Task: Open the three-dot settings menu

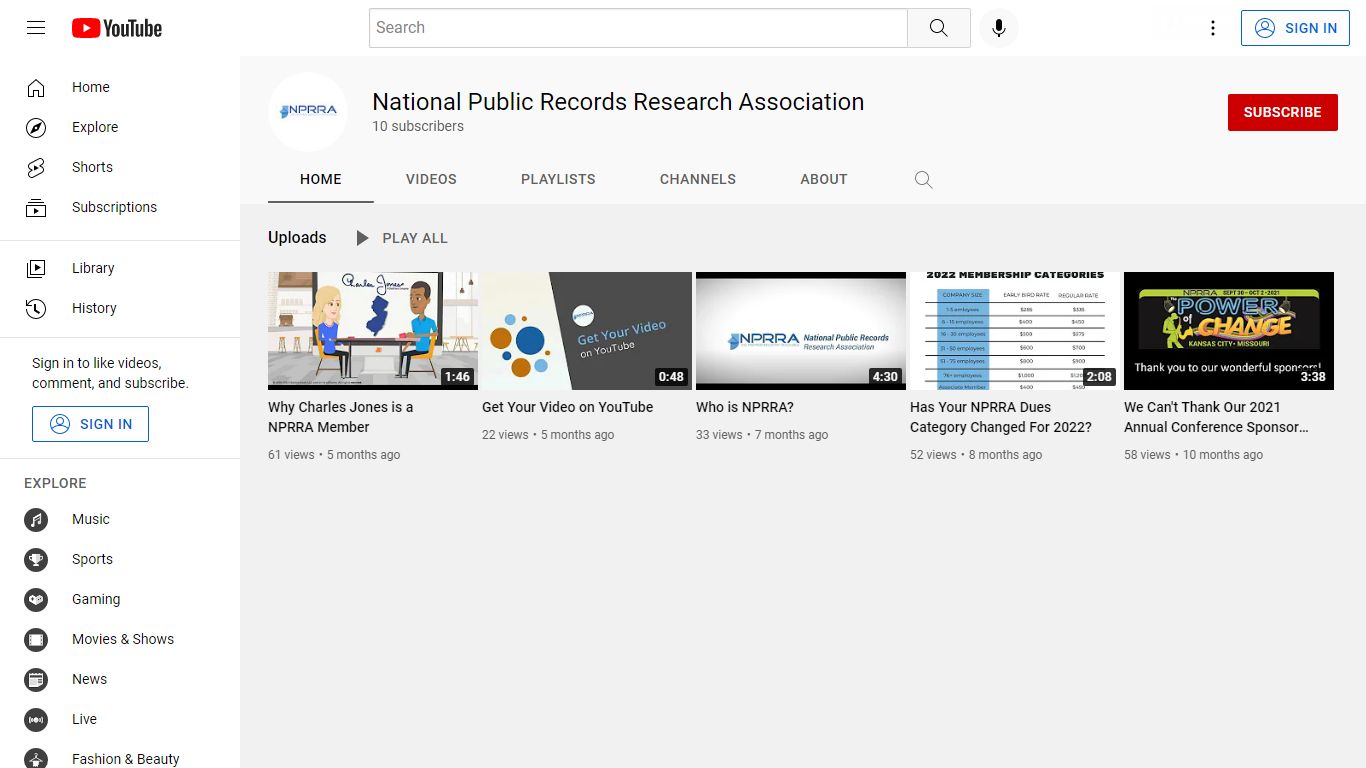Action: 1213,28
